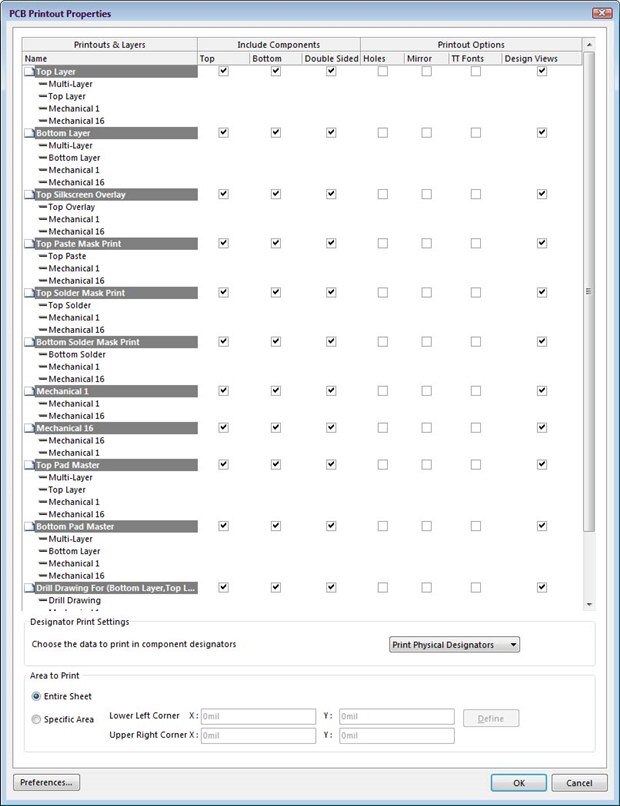Click the Lower Left Corner Y field
The image size is (620, 806).
(x=396, y=717)
